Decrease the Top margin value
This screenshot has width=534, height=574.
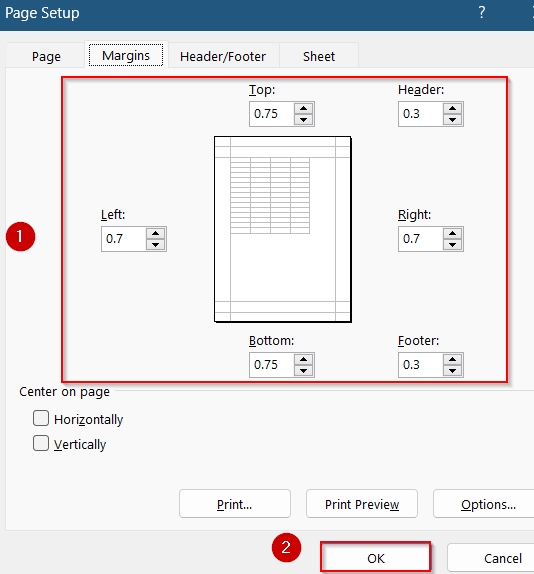click(303, 119)
